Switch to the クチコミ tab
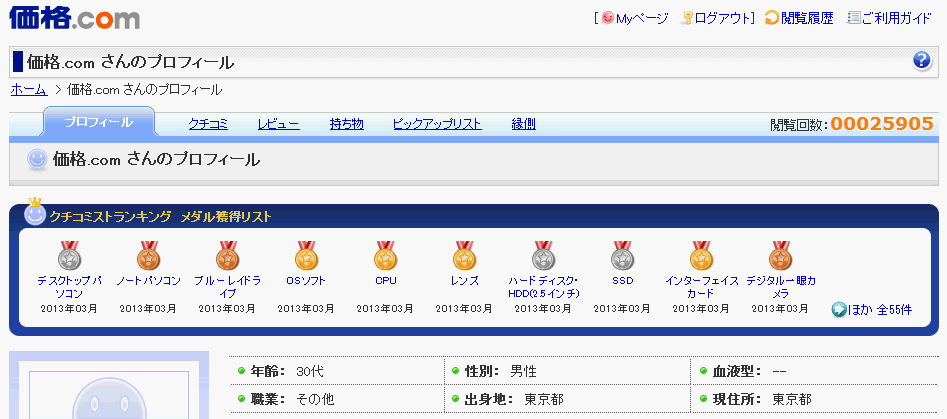Image resolution: width=947 pixels, height=419 pixels. [208, 124]
